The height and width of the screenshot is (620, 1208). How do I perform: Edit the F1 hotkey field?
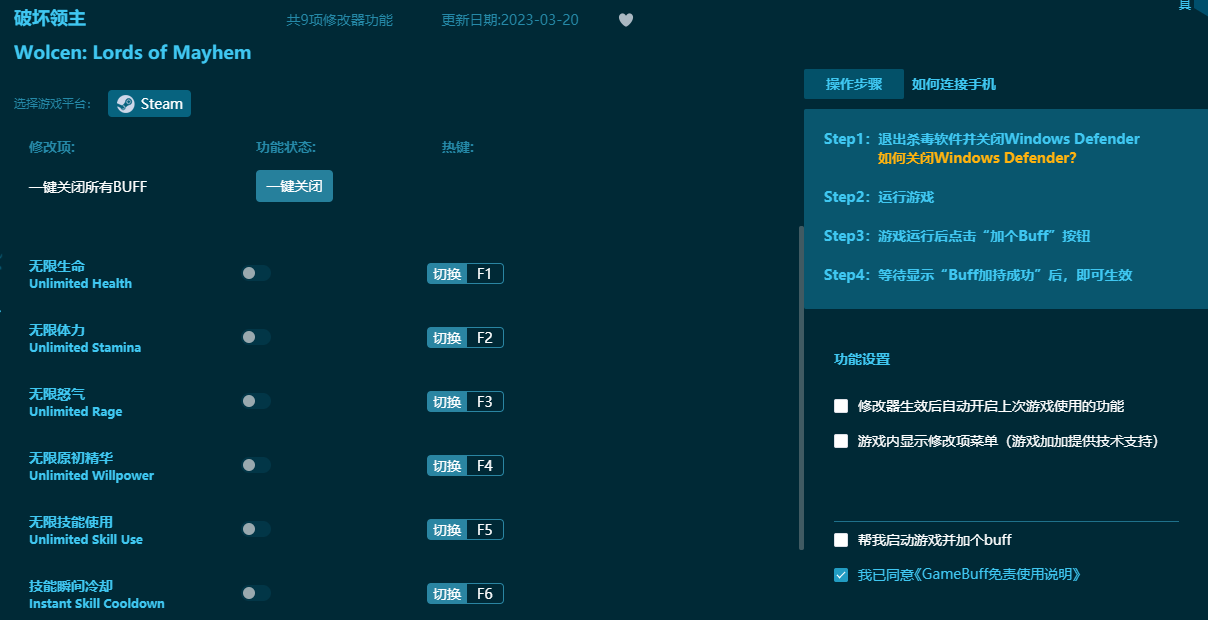[485, 274]
